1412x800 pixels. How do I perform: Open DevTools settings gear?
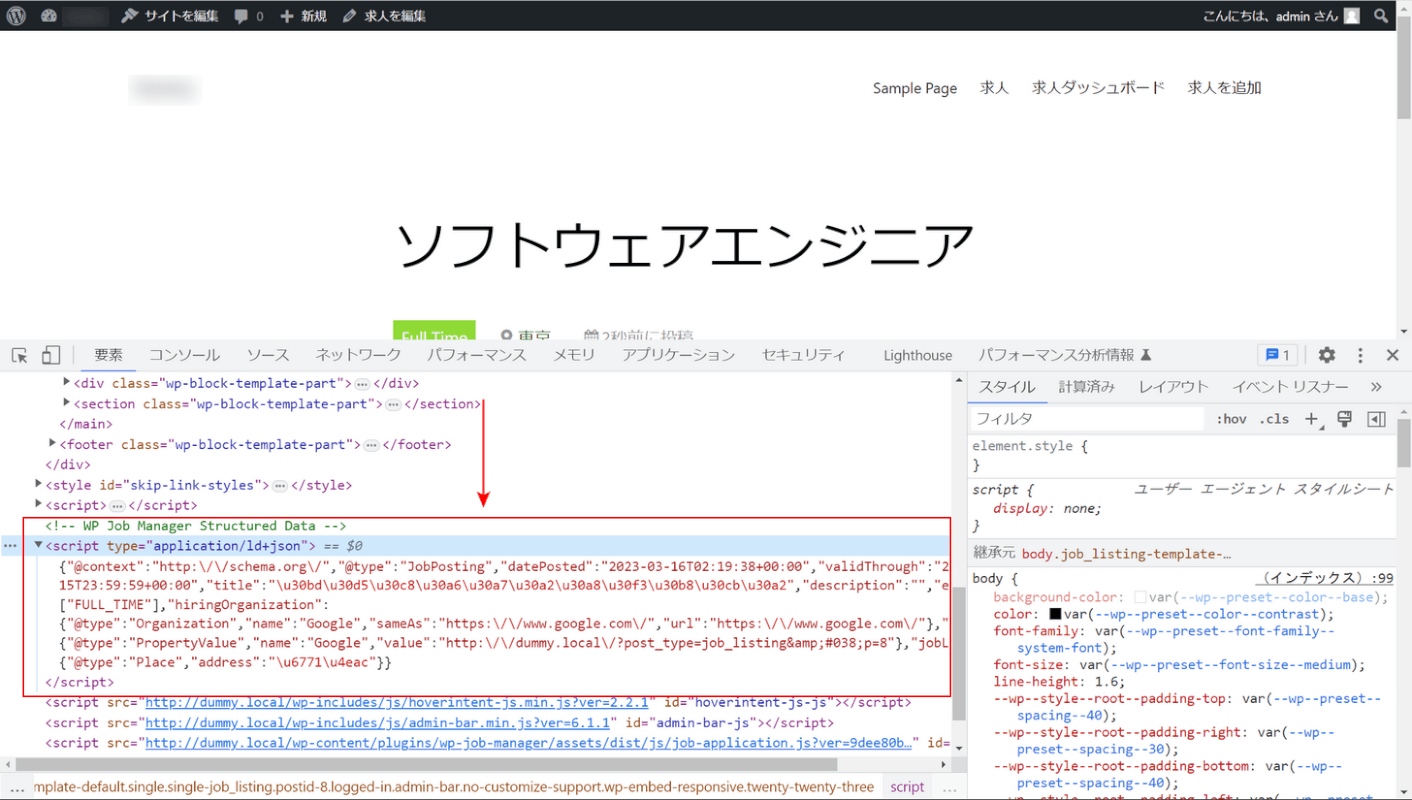(1327, 355)
